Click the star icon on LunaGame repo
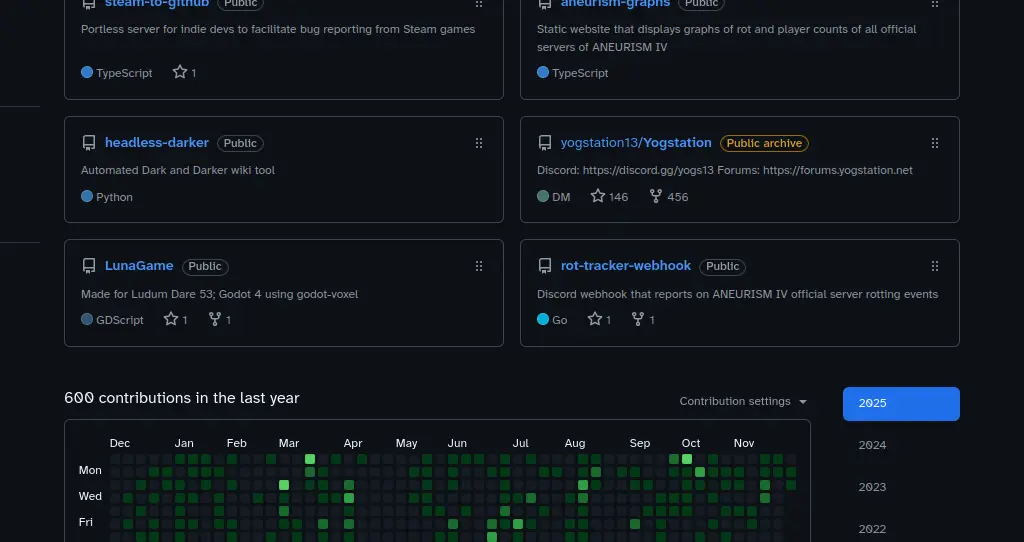The image size is (1024, 542). coord(171,320)
